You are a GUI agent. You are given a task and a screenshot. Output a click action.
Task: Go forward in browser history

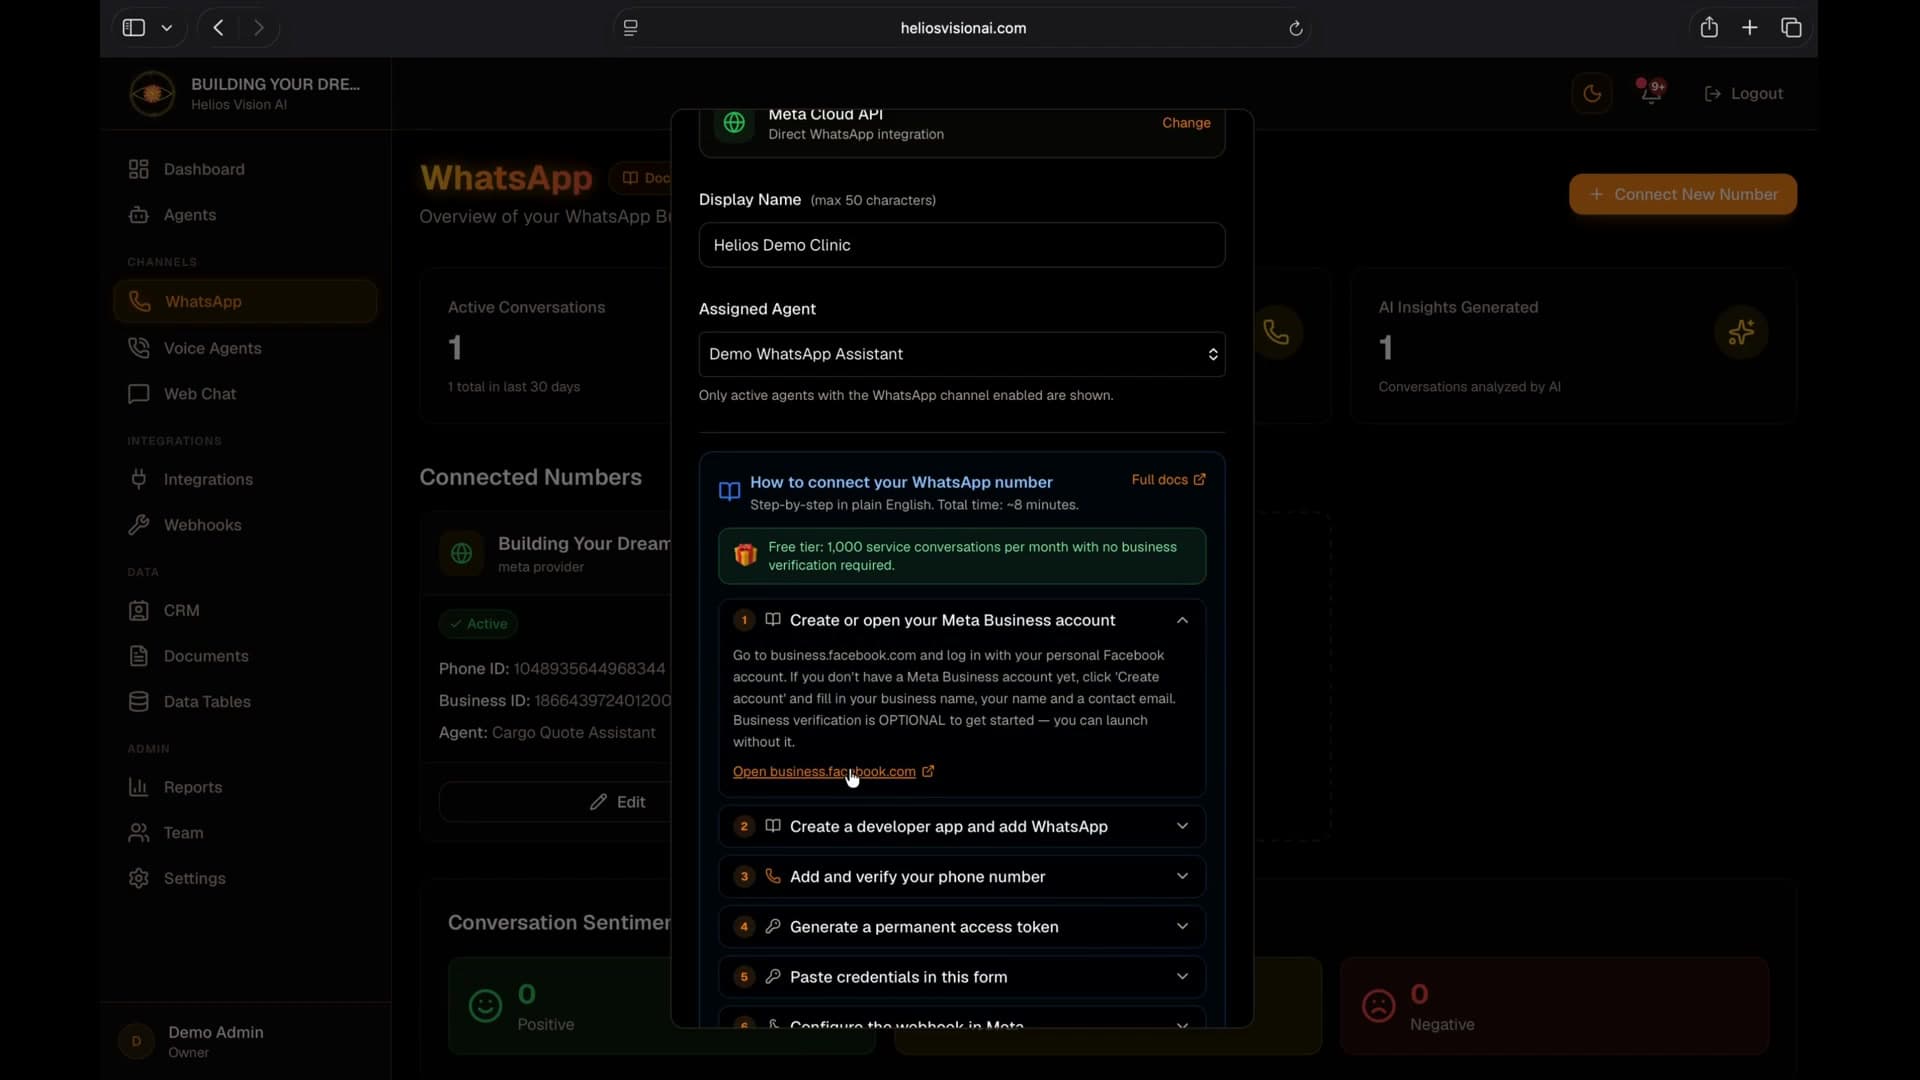coord(259,28)
